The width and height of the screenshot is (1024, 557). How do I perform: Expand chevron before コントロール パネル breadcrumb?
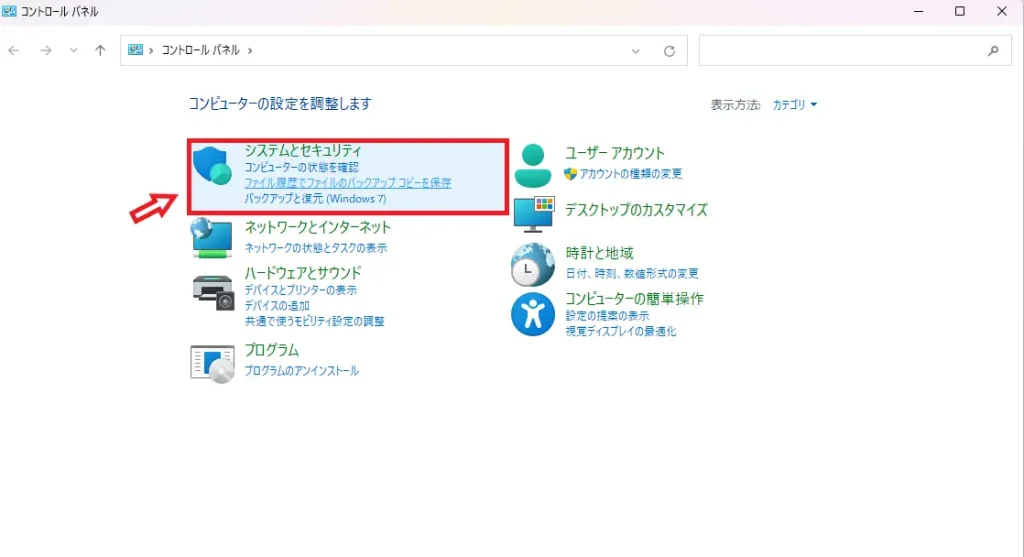click(151, 50)
